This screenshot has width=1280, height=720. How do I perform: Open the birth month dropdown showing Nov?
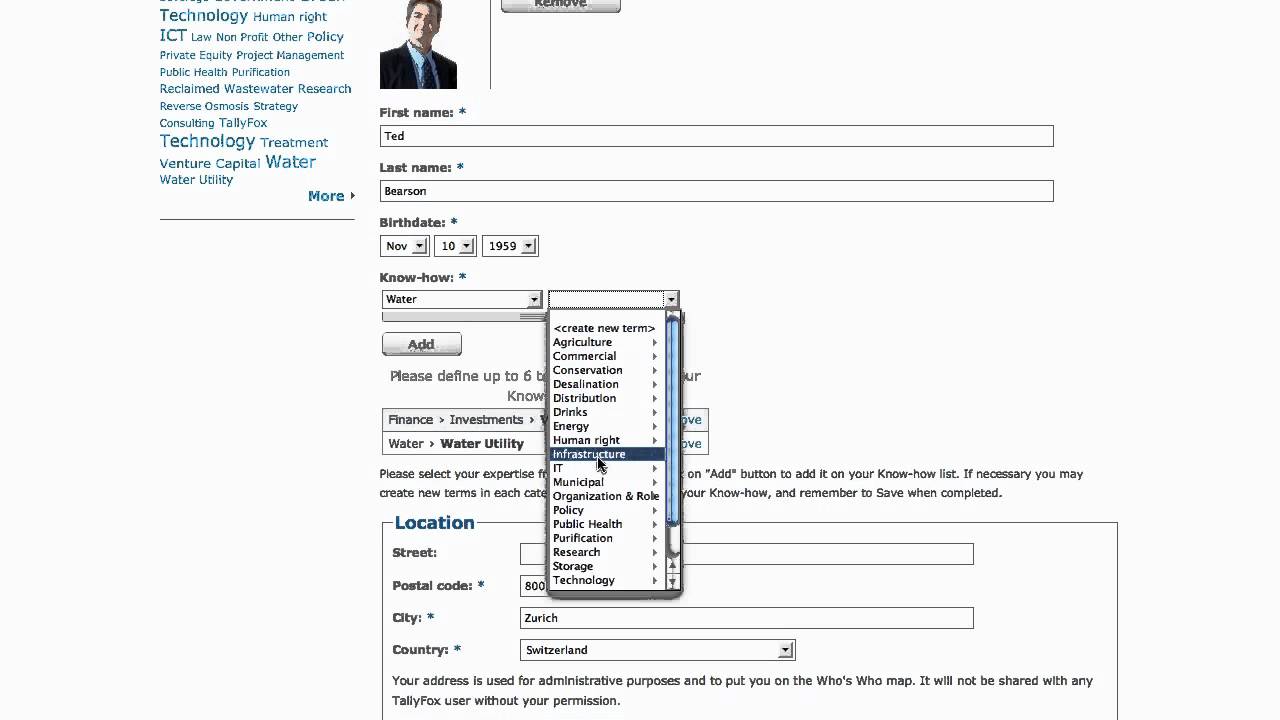(x=405, y=246)
